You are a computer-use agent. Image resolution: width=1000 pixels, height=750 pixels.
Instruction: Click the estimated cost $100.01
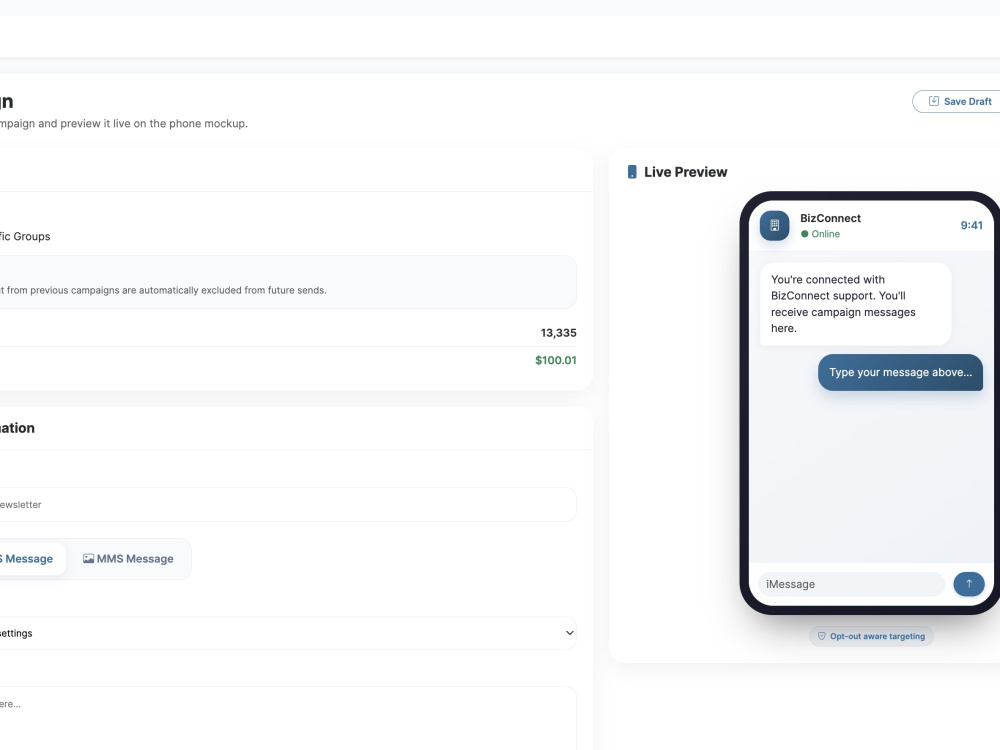tap(555, 360)
